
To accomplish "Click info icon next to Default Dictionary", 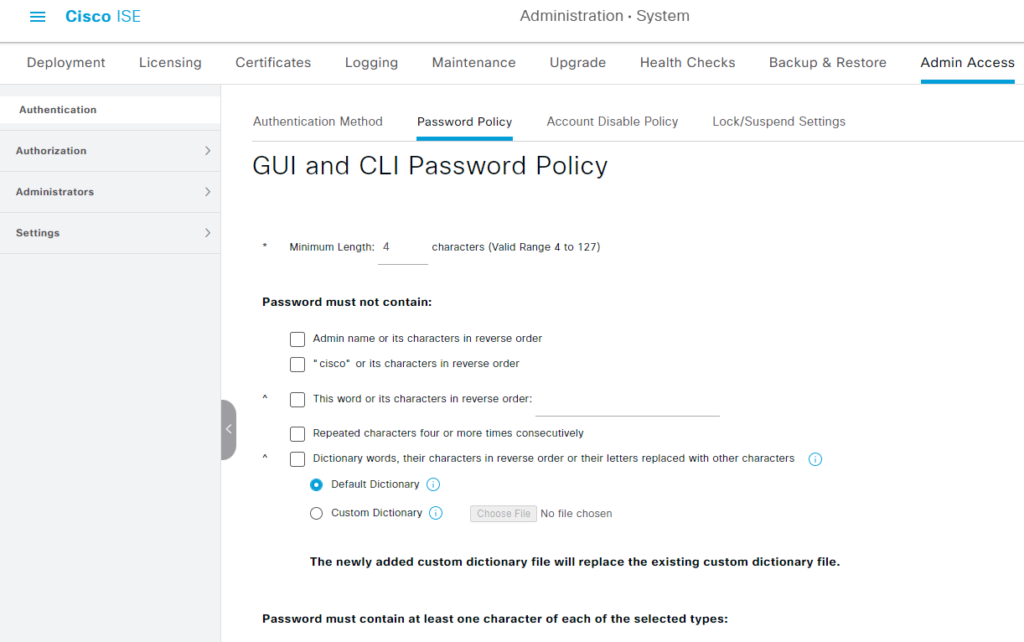I will [433, 485].
